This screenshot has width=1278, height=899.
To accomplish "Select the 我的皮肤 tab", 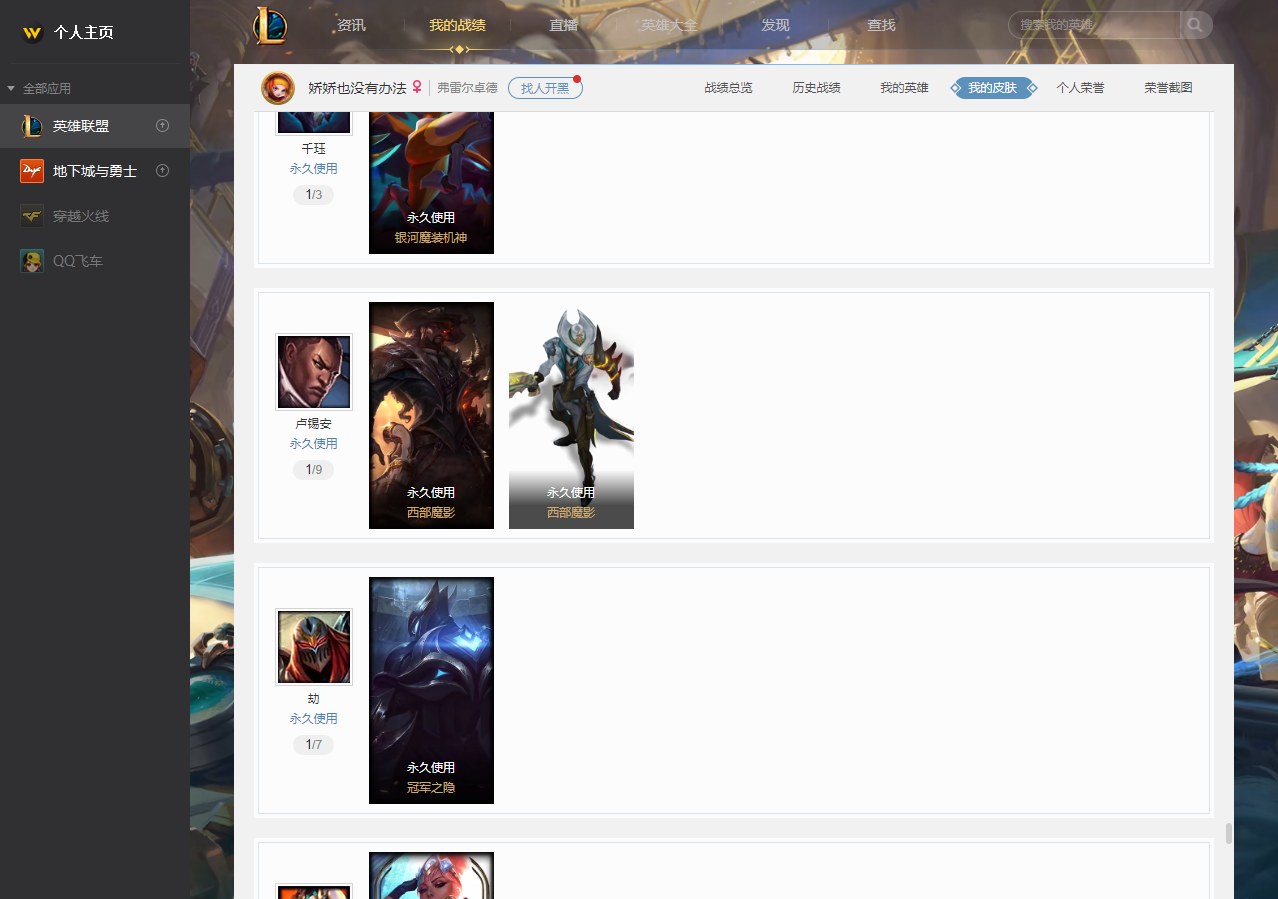I will [x=993, y=88].
